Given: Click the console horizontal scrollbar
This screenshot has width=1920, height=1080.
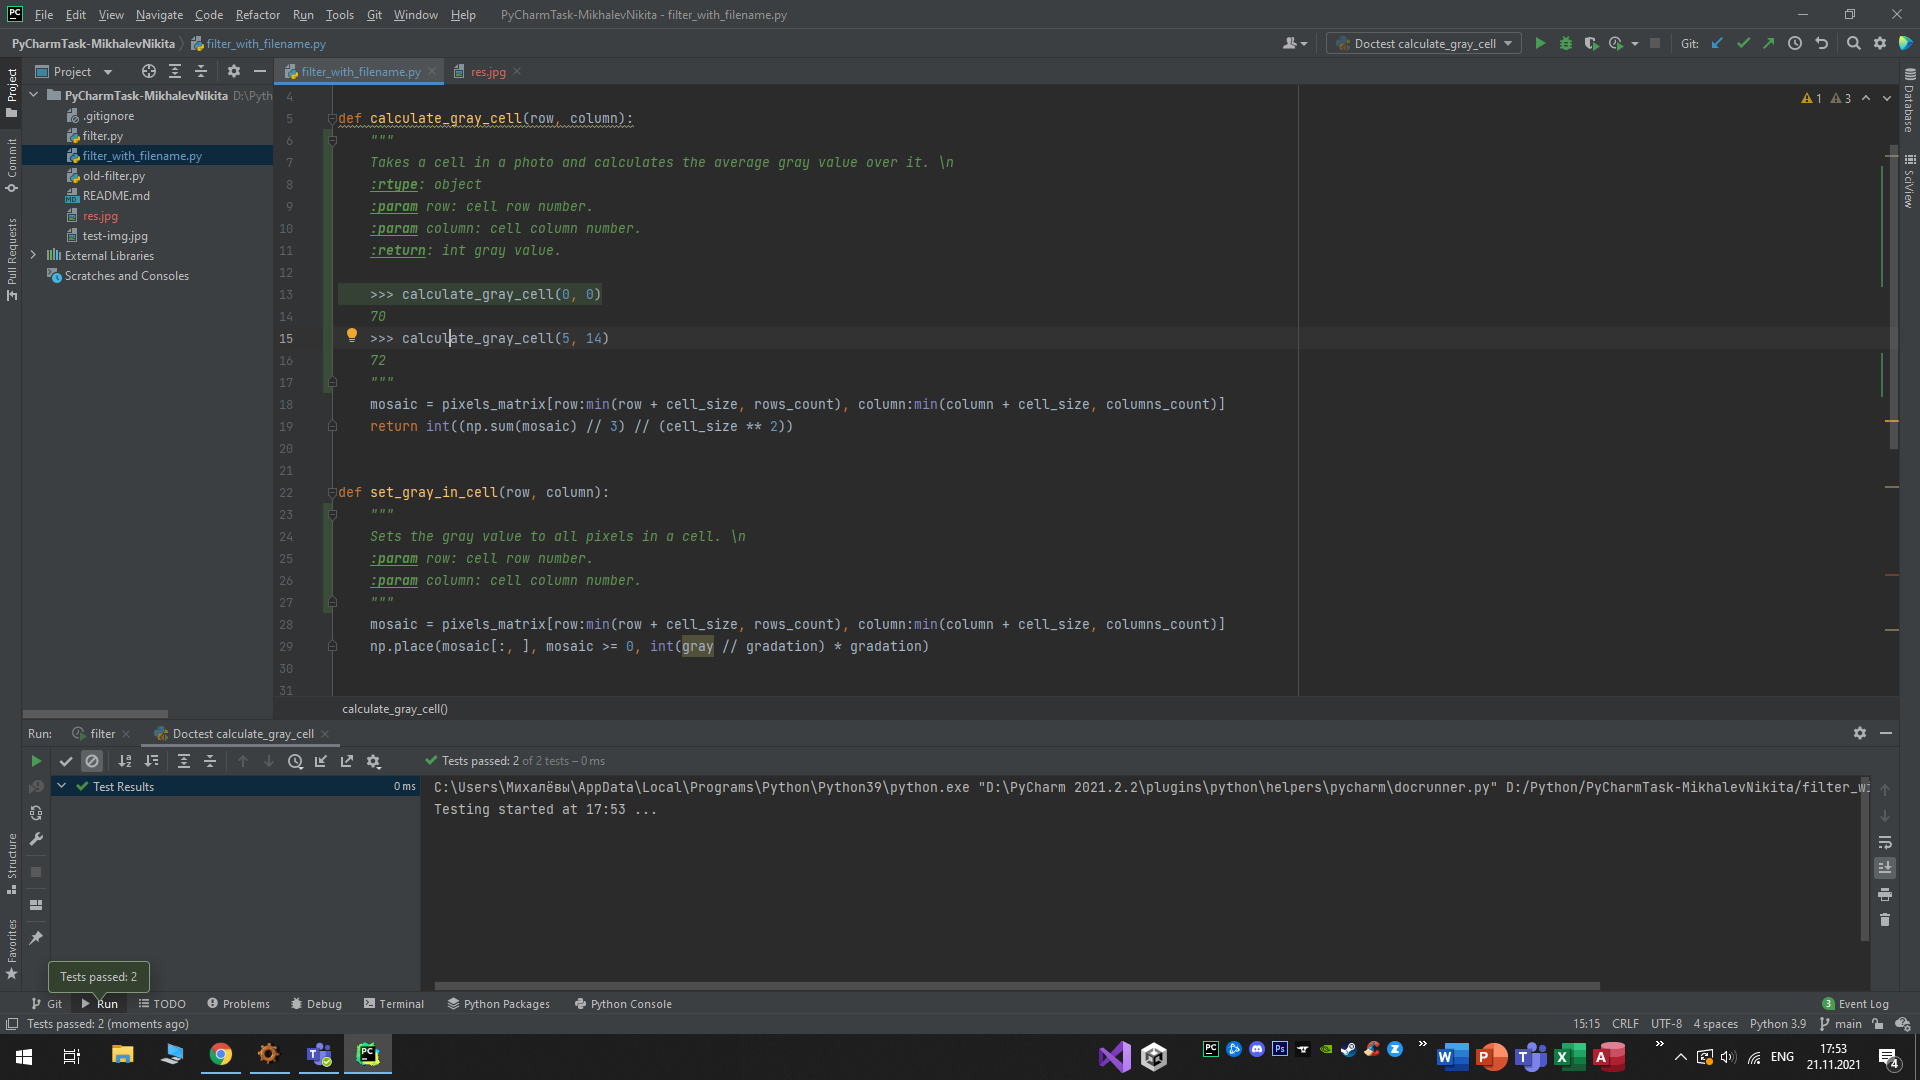Looking at the screenshot, I should click(1016, 985).
